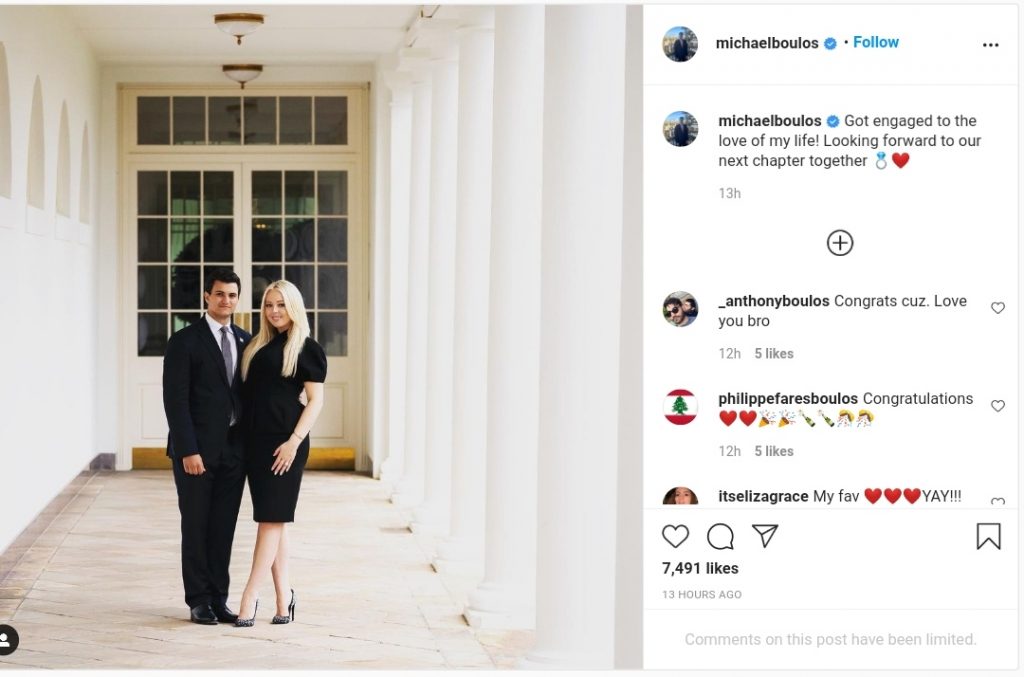Click the 13 HOURS AGO timestamp
1024x677 pixels.
701,594
